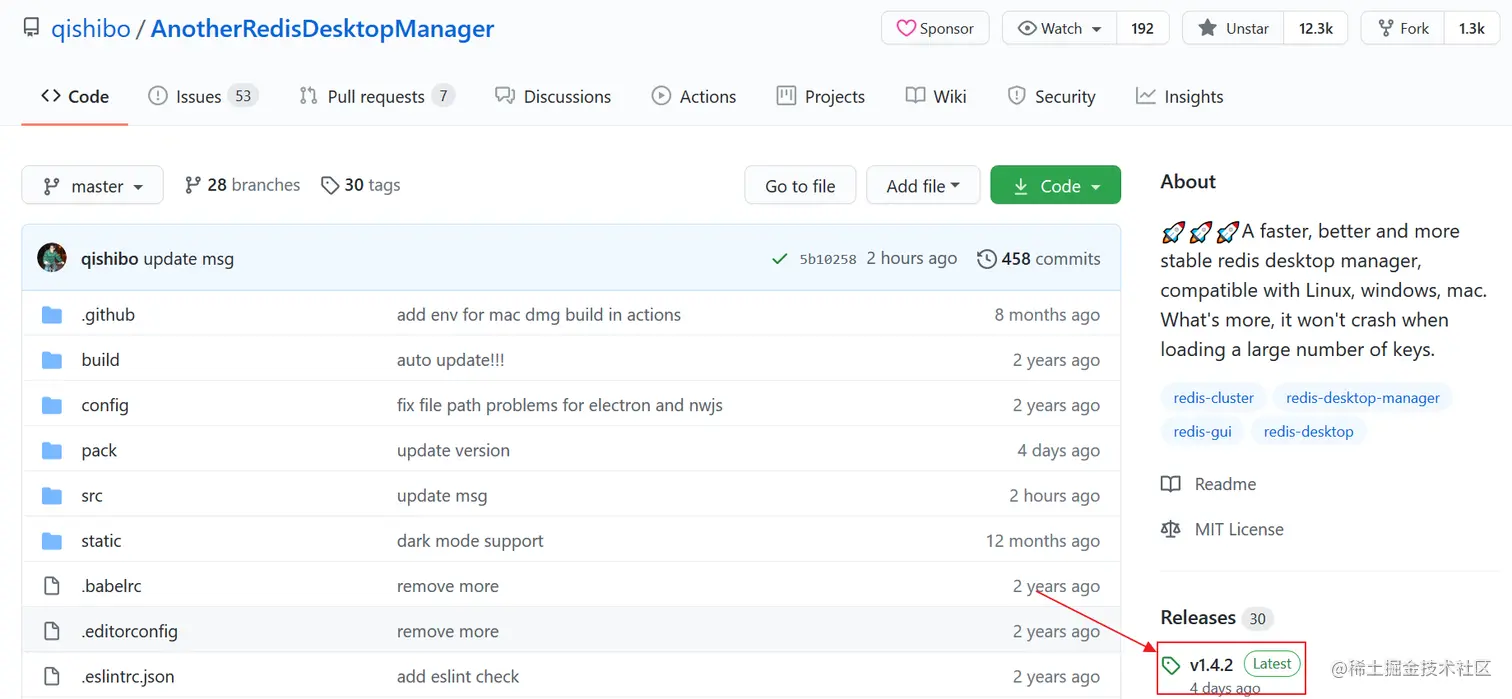
Task: Open commit message 'dark mode support'
Action: coord(470,541)
